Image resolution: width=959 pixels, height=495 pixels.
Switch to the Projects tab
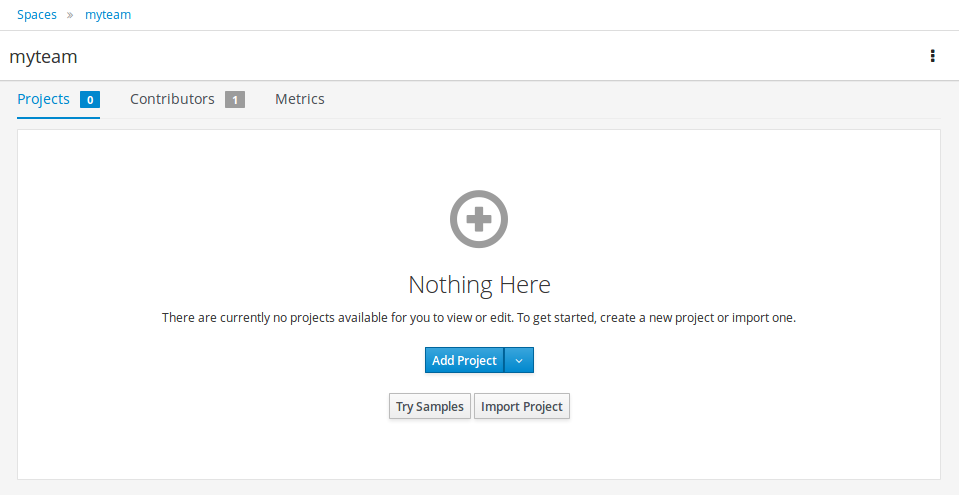coord(58,100)
